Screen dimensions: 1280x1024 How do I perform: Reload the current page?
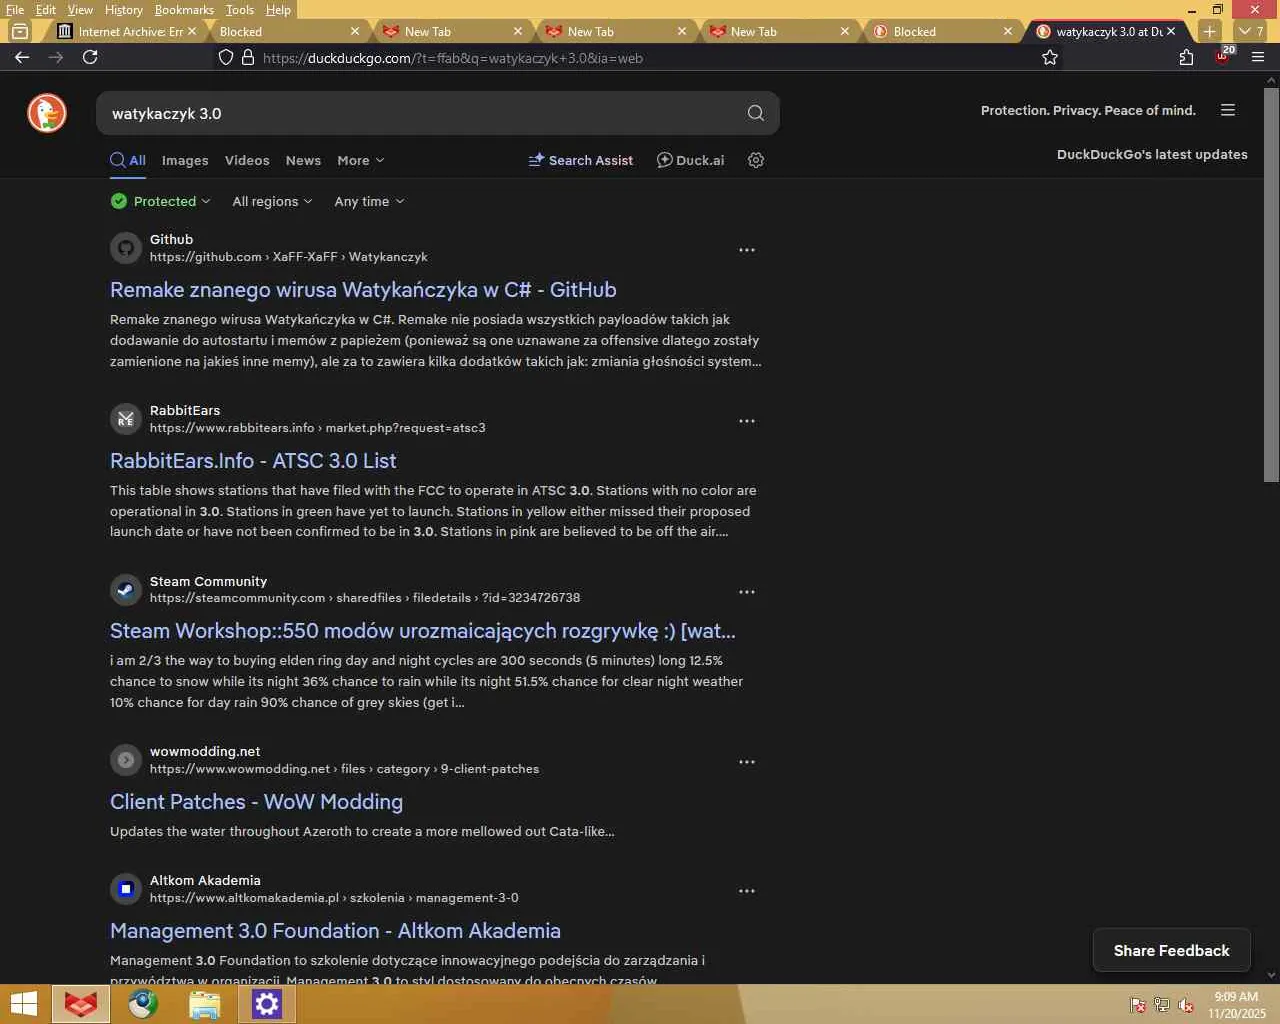coord(90,57)
